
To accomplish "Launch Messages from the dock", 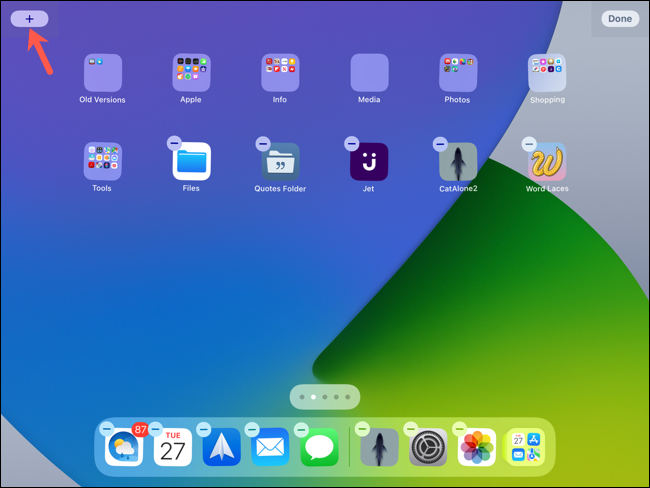I will (x=320, y=447).
